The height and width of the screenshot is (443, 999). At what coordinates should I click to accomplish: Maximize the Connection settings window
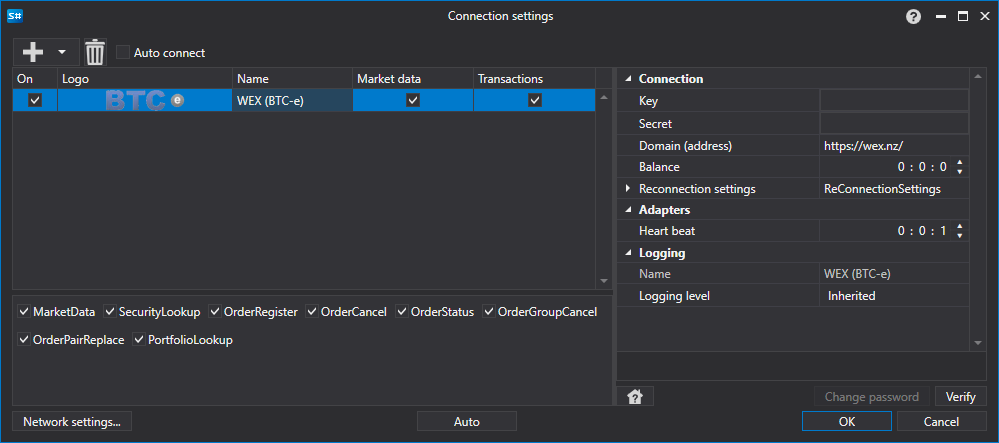click(x=963, y=17)
